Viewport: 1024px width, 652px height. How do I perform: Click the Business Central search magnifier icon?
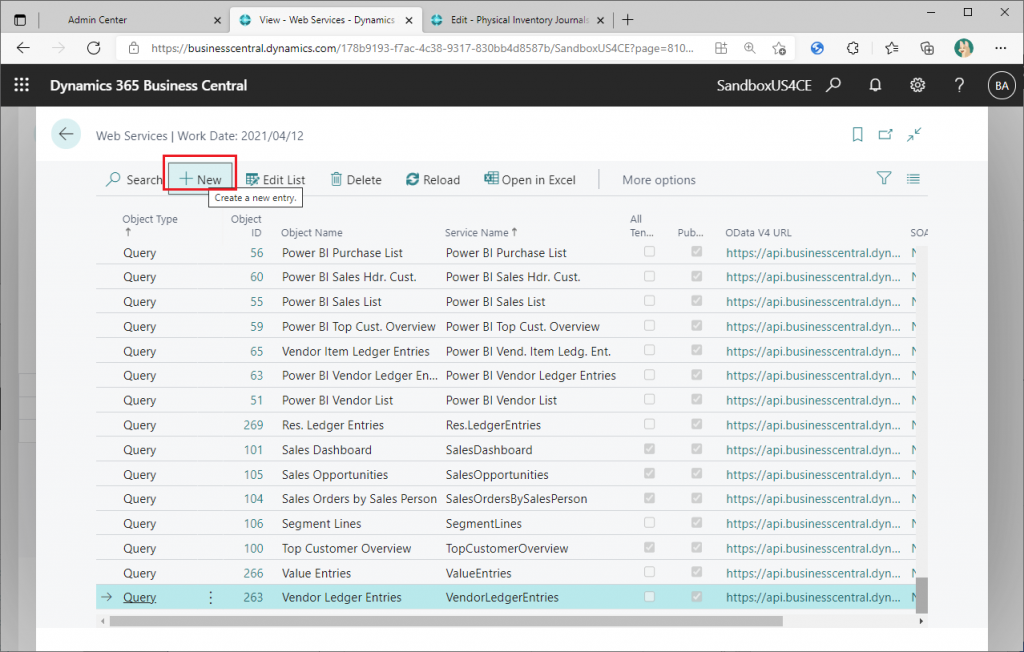tap(833, 85)
